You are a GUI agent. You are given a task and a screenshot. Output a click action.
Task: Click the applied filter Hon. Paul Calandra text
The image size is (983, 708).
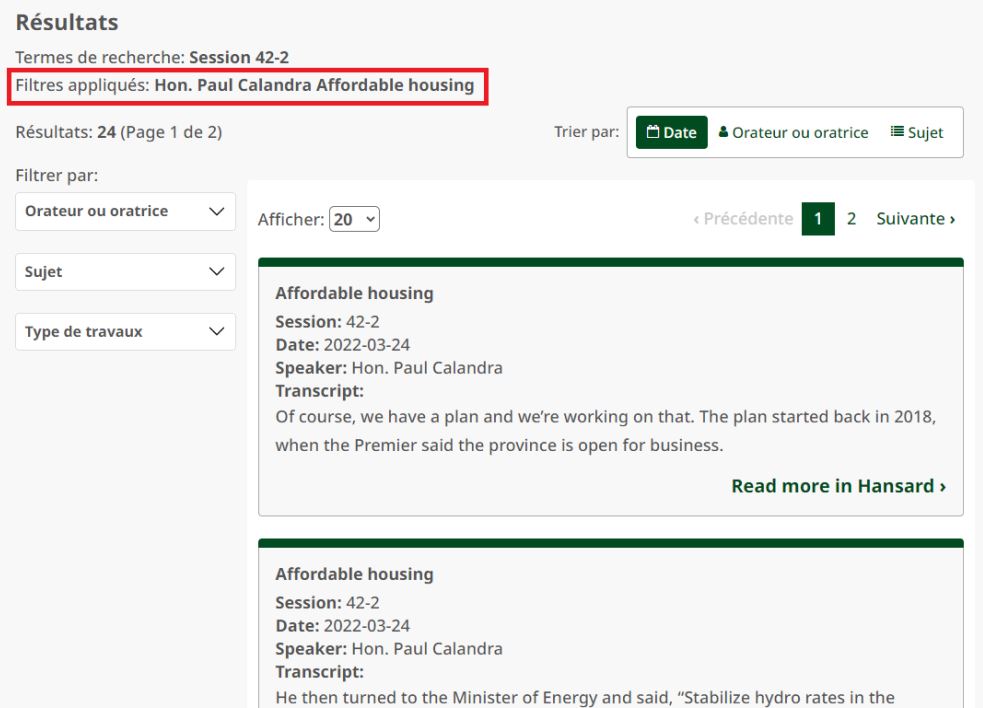(x=233, y=85)
